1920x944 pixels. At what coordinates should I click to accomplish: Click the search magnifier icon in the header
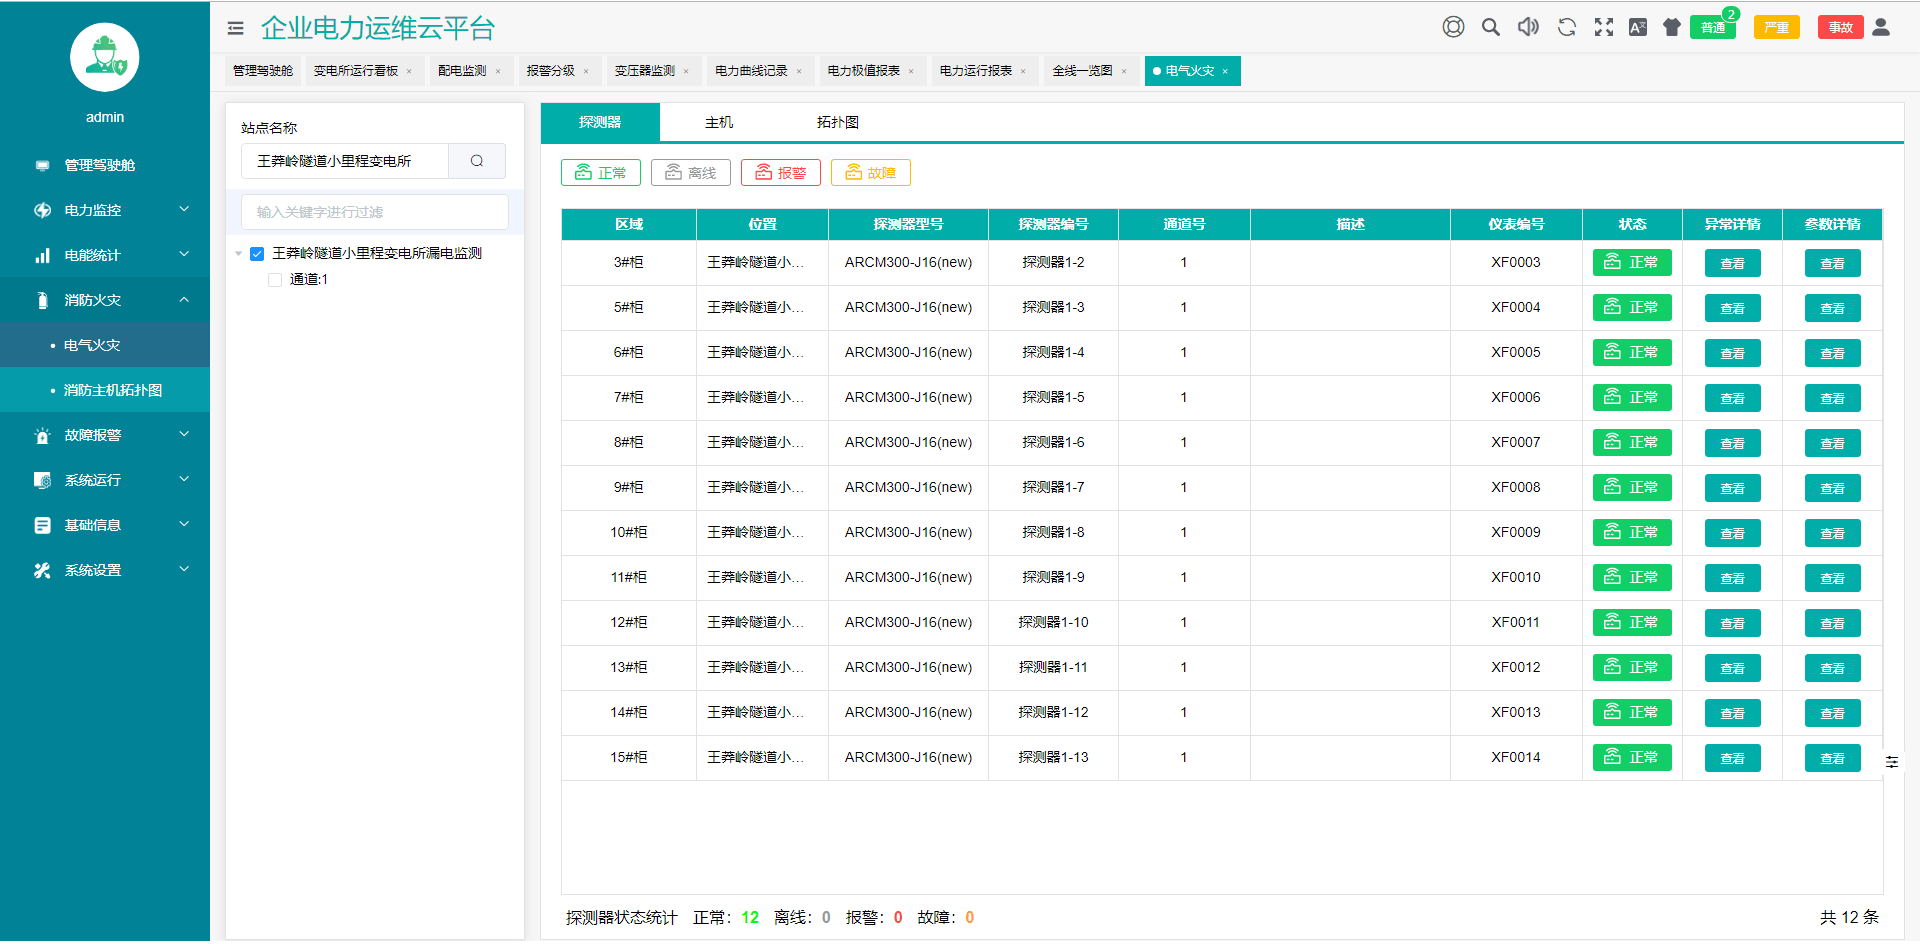[1491, 27]
